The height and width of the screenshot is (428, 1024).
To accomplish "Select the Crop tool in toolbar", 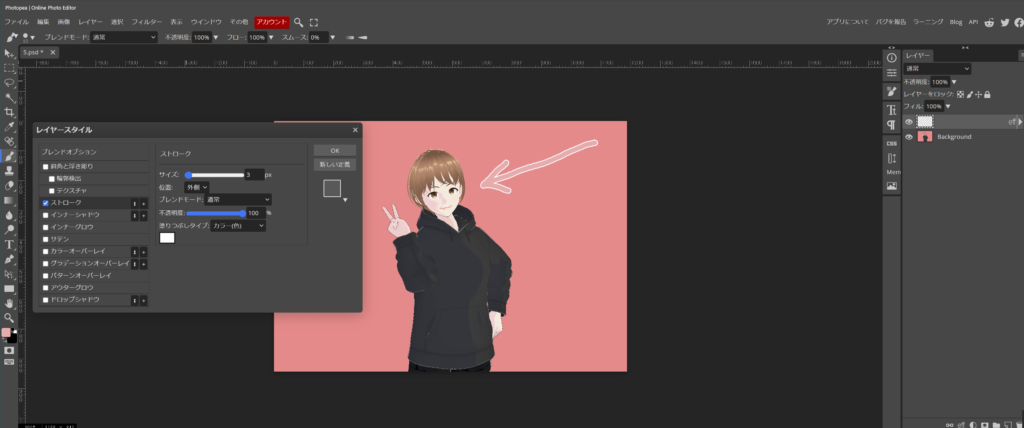I will 9,112.
